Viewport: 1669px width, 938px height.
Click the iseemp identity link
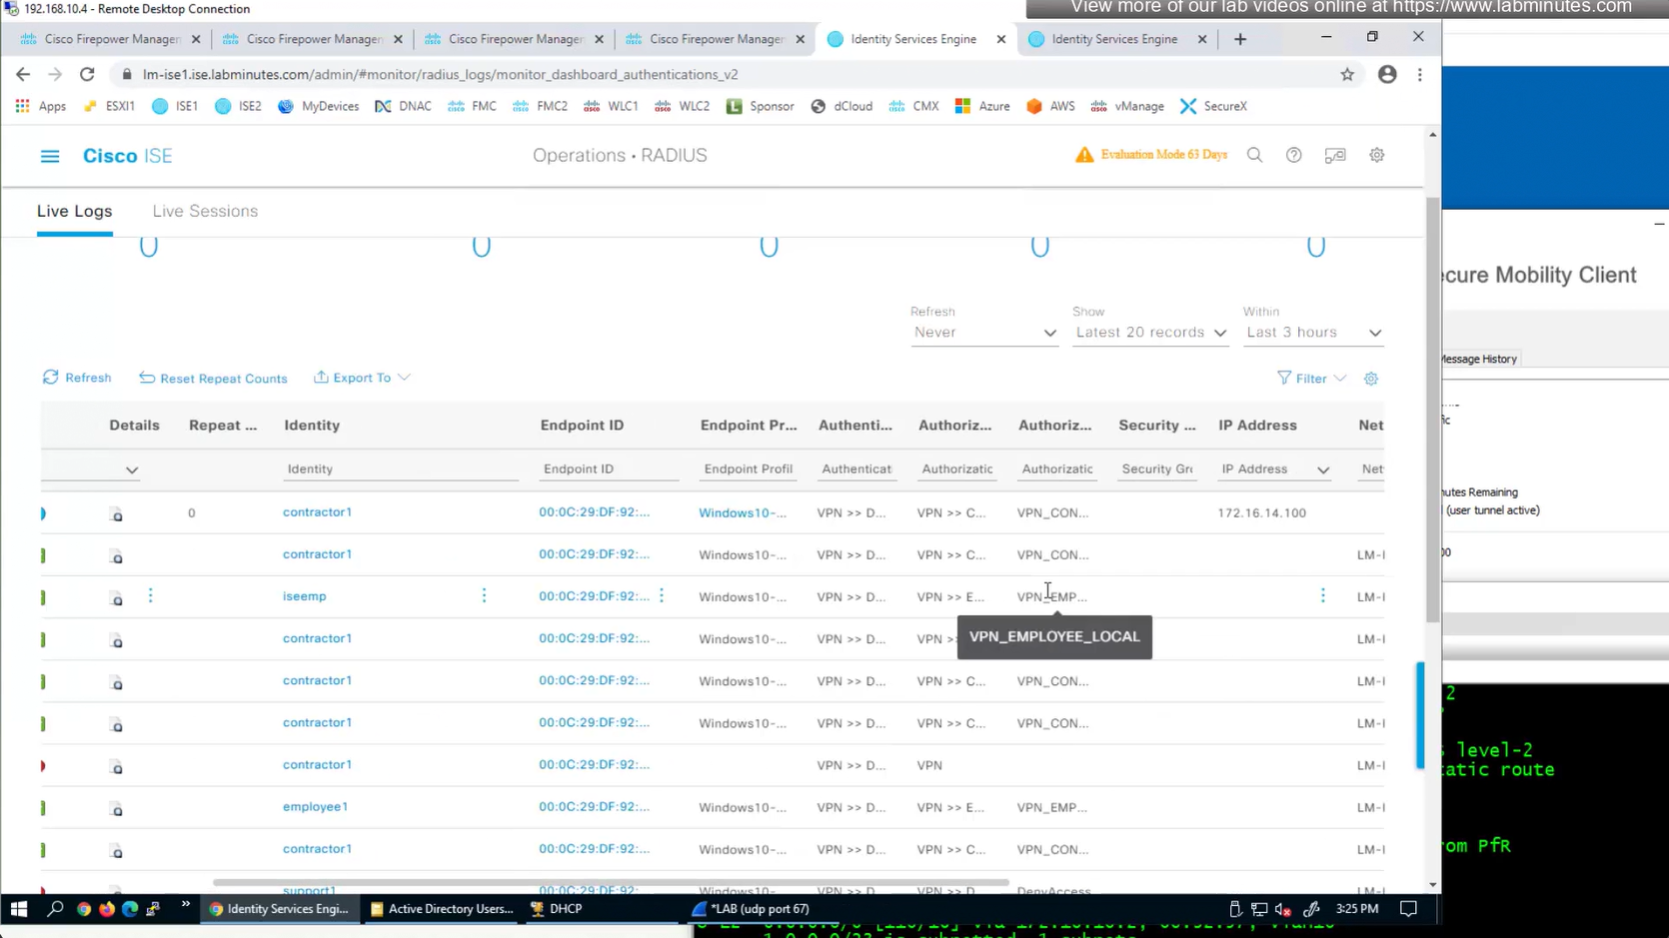click(304, 596)
